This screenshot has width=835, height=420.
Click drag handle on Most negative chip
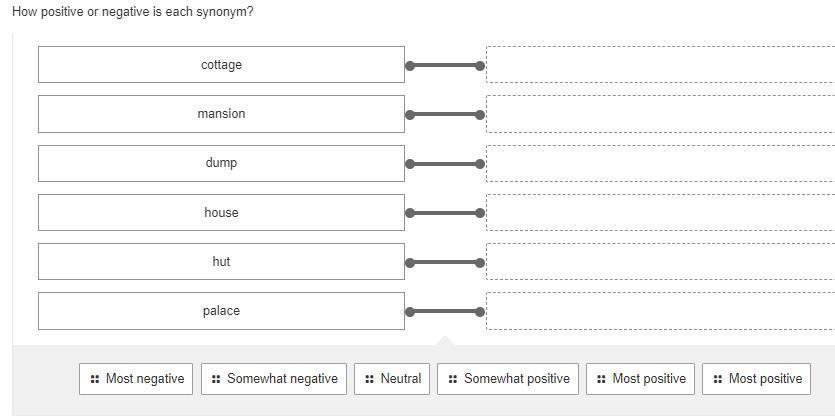click(x=95, y=379)
